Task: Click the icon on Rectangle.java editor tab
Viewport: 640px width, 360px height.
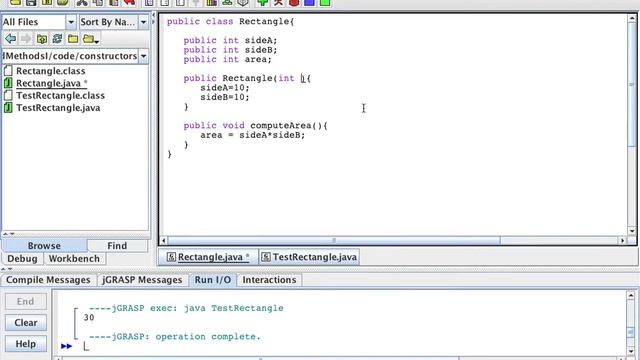Action: point(171,257)
